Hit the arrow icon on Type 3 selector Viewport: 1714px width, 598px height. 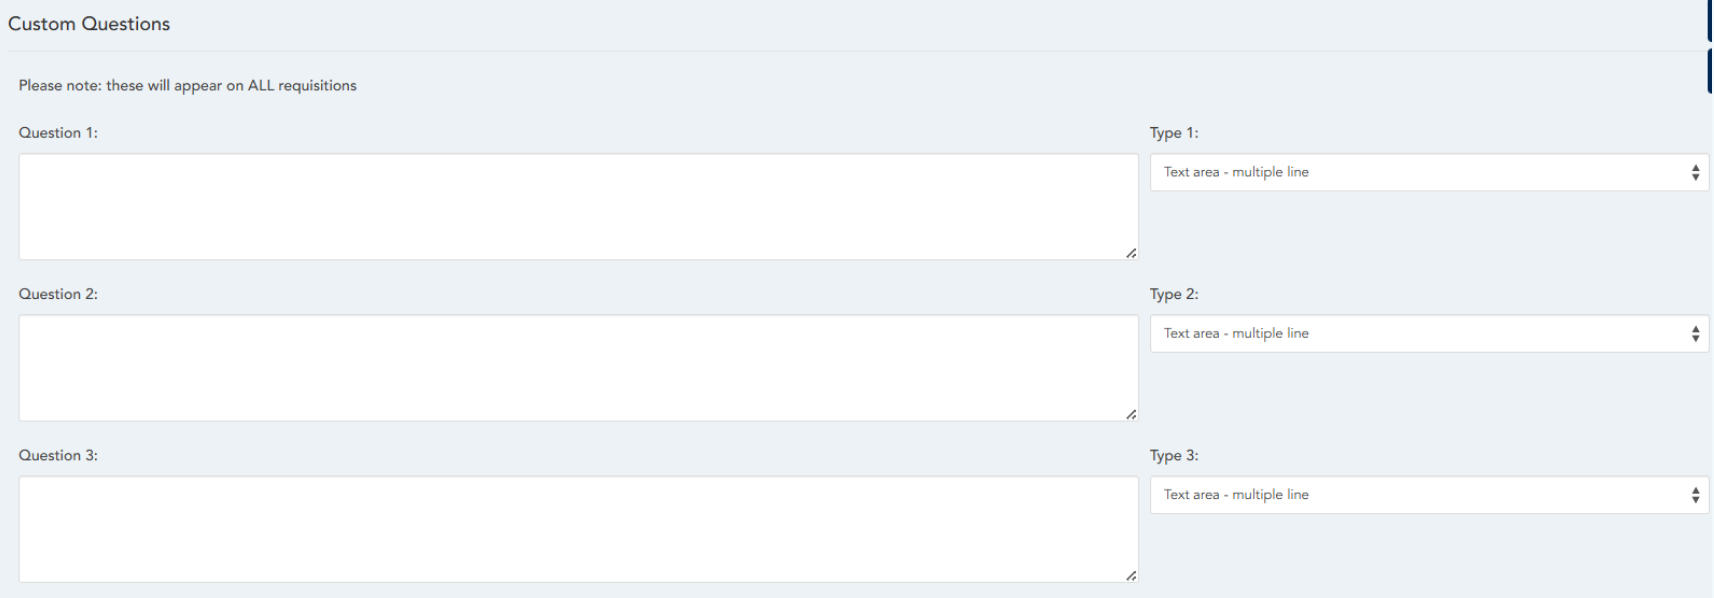(x=1695, y=495)
